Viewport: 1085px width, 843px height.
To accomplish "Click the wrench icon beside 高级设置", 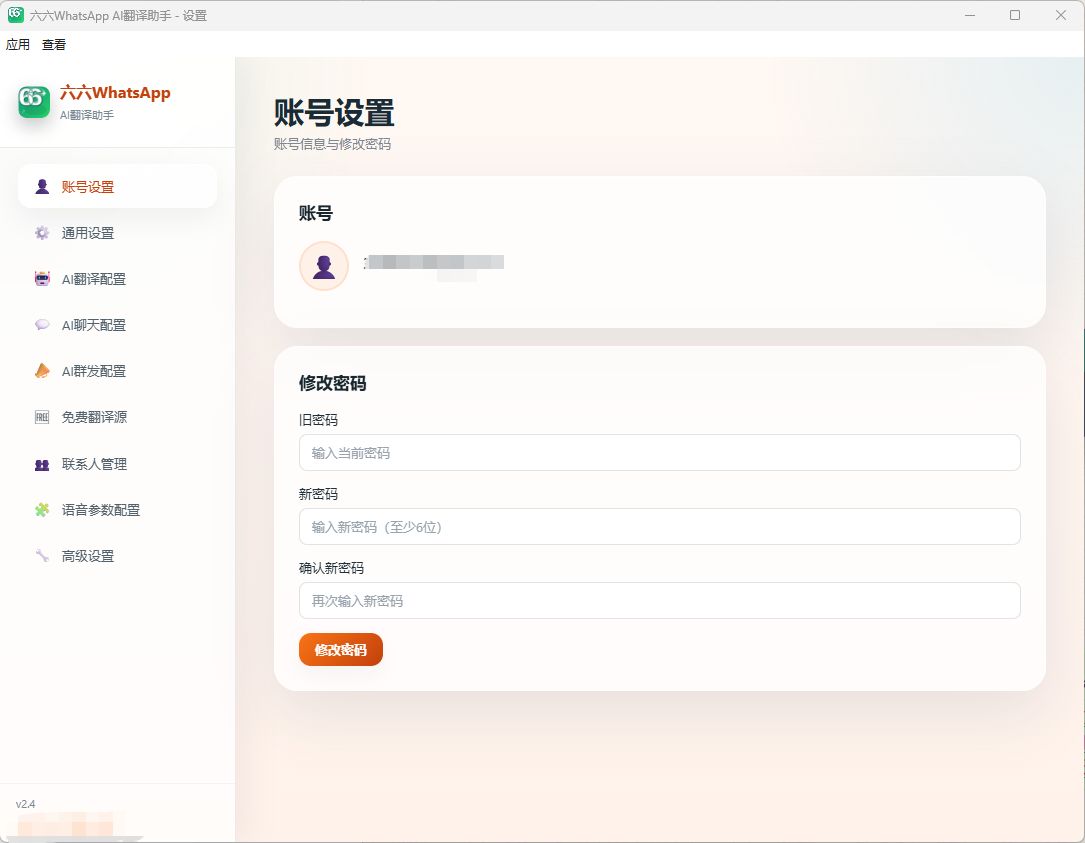I will pos(42,556).
